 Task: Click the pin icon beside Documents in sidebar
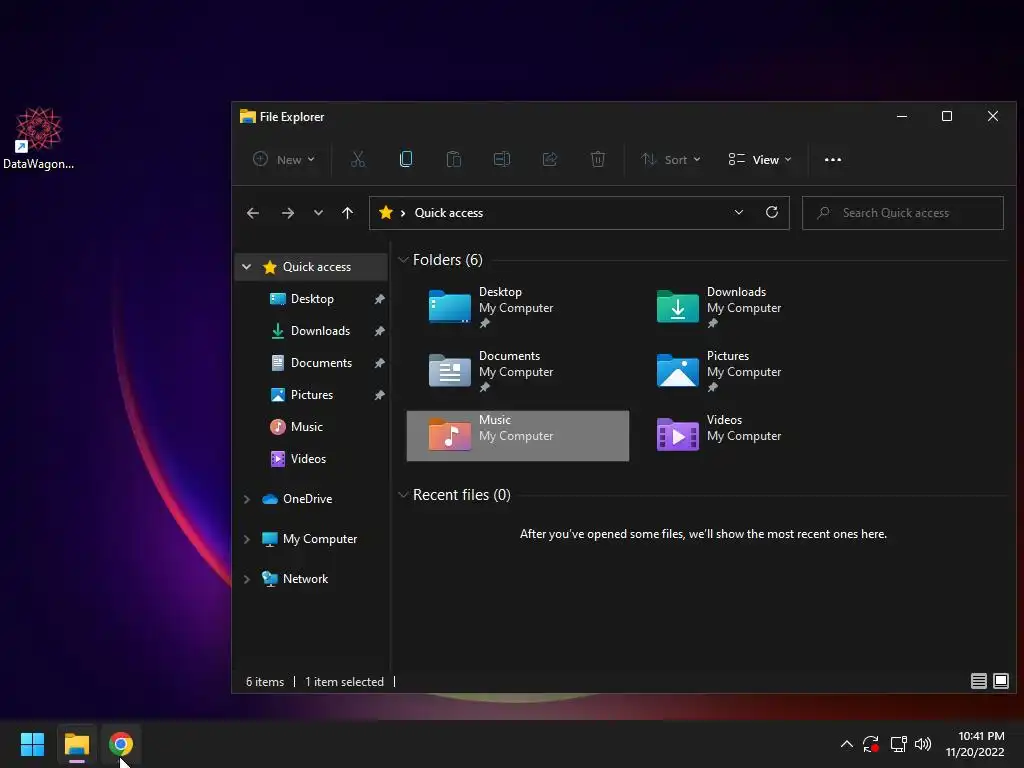click(x=379, y=363)
